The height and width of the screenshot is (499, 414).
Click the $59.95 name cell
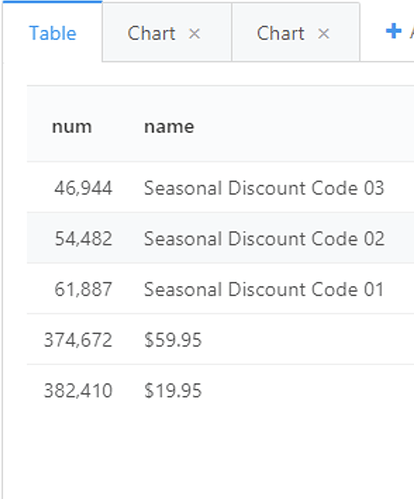(x=173, y=340)
